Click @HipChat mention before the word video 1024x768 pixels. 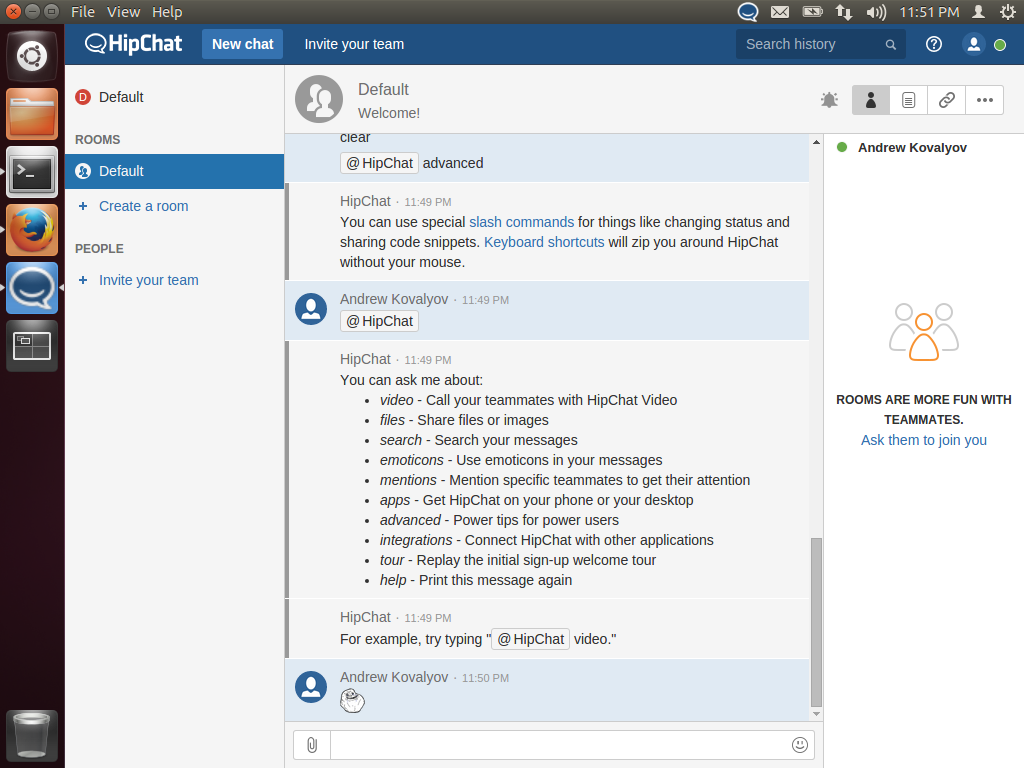click(530, 639)
